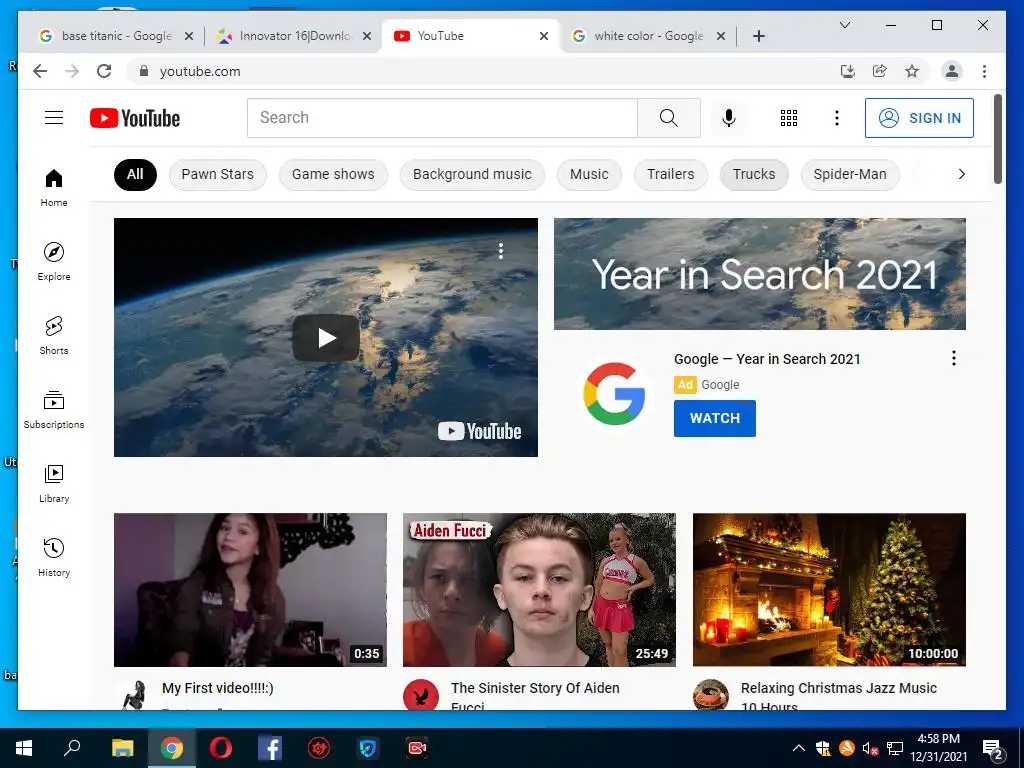The image size is (1024, 768).
Task: Click the Google G channel logo
Action: pyautogui.click(x=614, y=394)
